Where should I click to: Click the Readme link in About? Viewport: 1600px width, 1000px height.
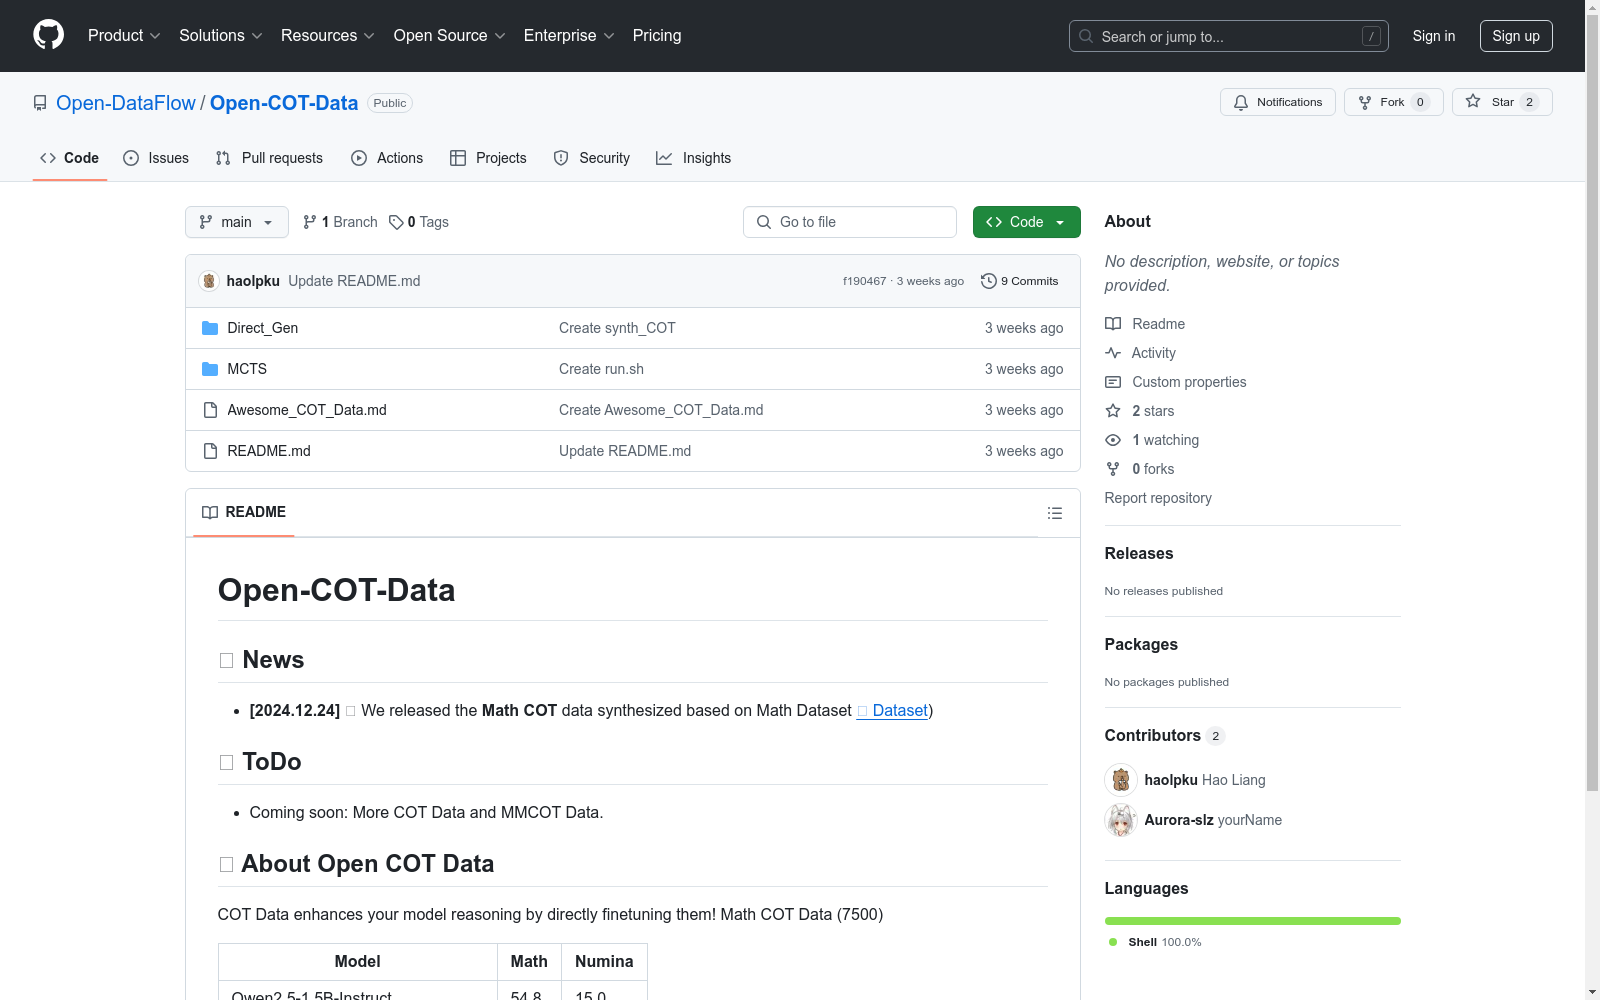(x=1145, y=324)
